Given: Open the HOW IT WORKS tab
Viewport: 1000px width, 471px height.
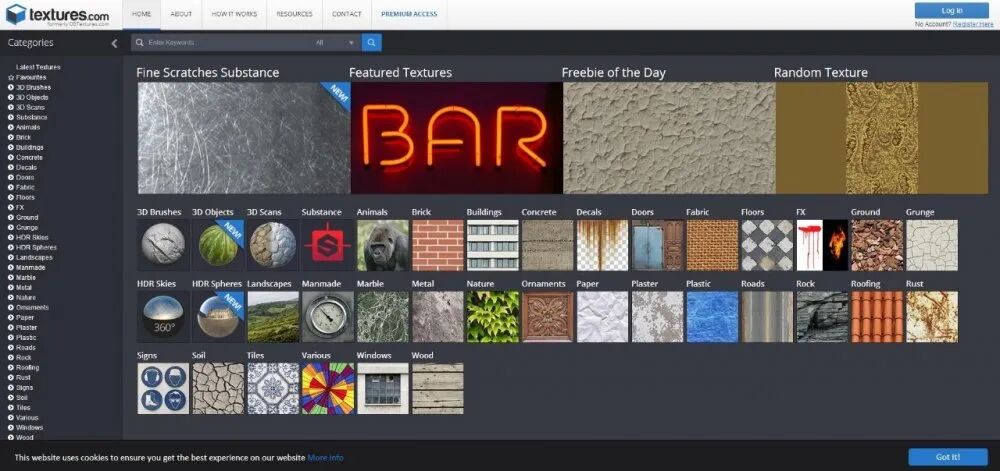Looking at the screenshot, I should pyautogui.click(x=234, y=14).
